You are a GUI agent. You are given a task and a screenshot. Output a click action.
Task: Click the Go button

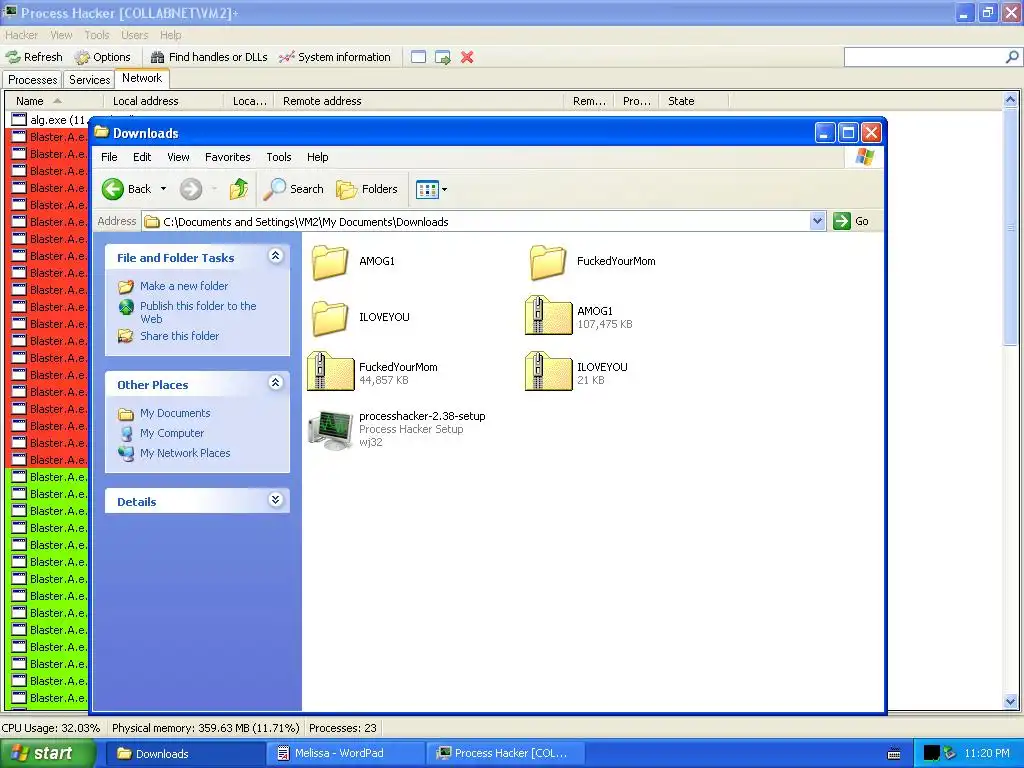coord(851,221)
